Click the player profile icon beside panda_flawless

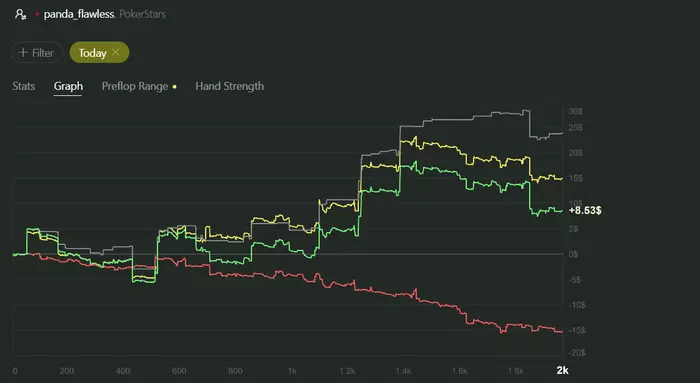click(x=21, y=14)
